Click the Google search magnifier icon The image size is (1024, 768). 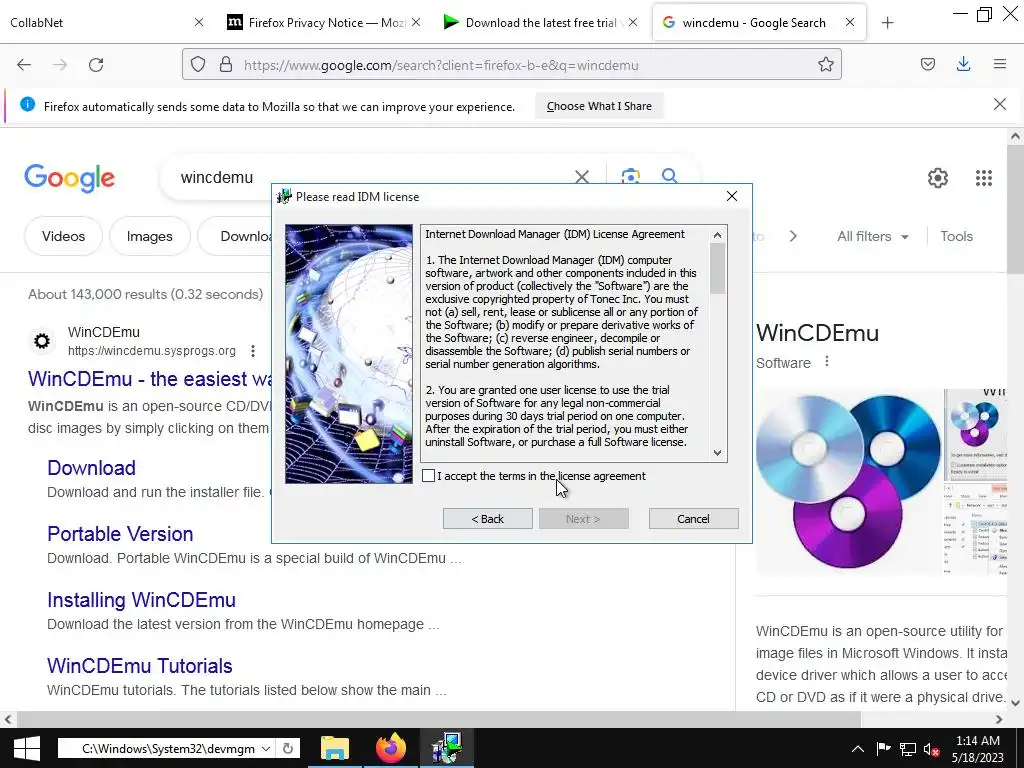[669, 176]
